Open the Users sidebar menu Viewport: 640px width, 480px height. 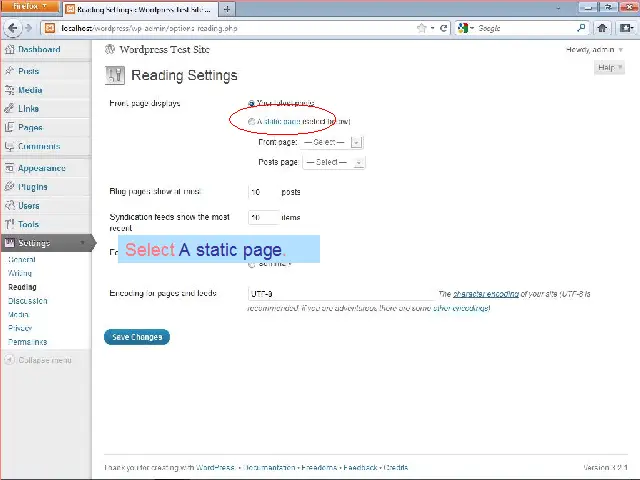(29, 206)
